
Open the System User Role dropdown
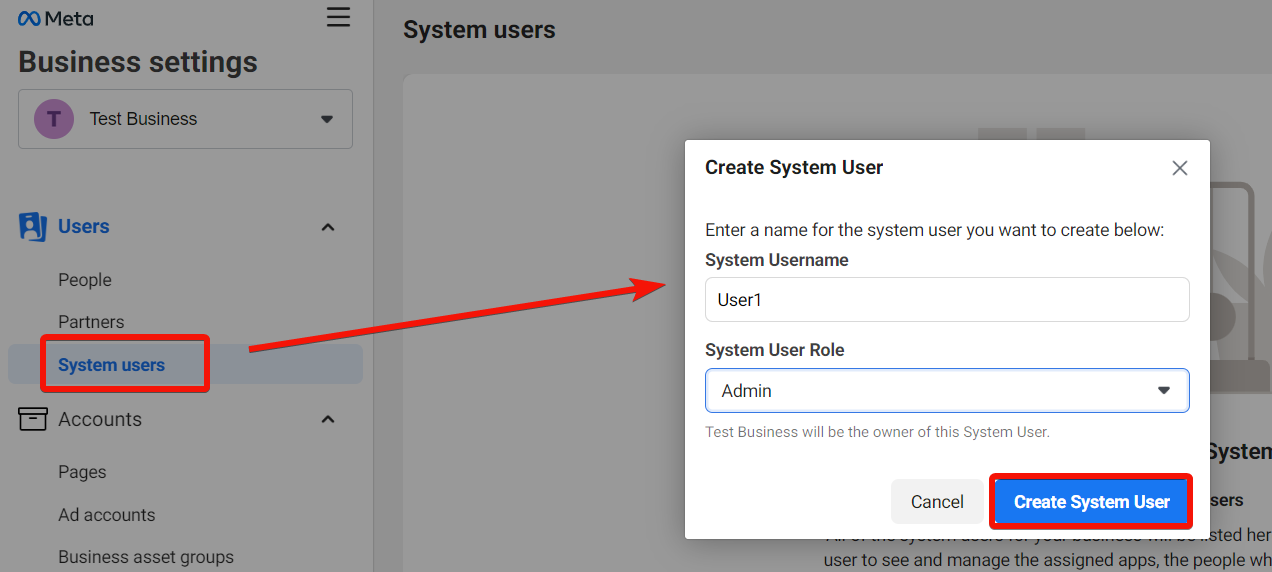(x=946, y=391)
